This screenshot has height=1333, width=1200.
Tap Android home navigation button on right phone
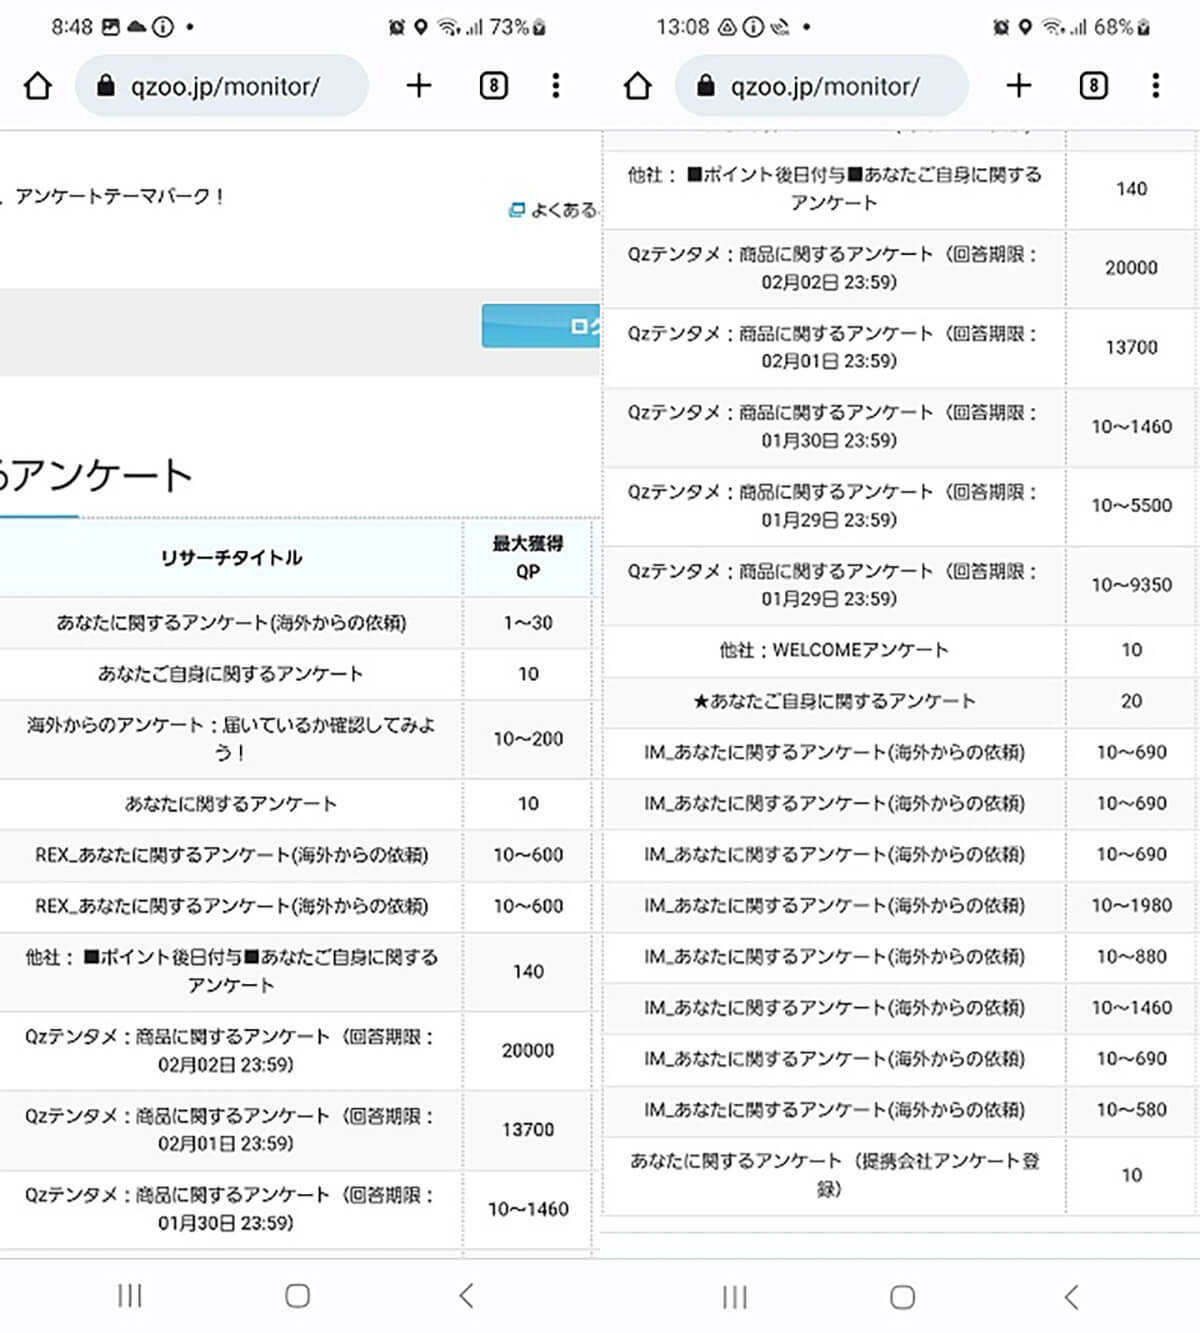(x=902, y=1297)
